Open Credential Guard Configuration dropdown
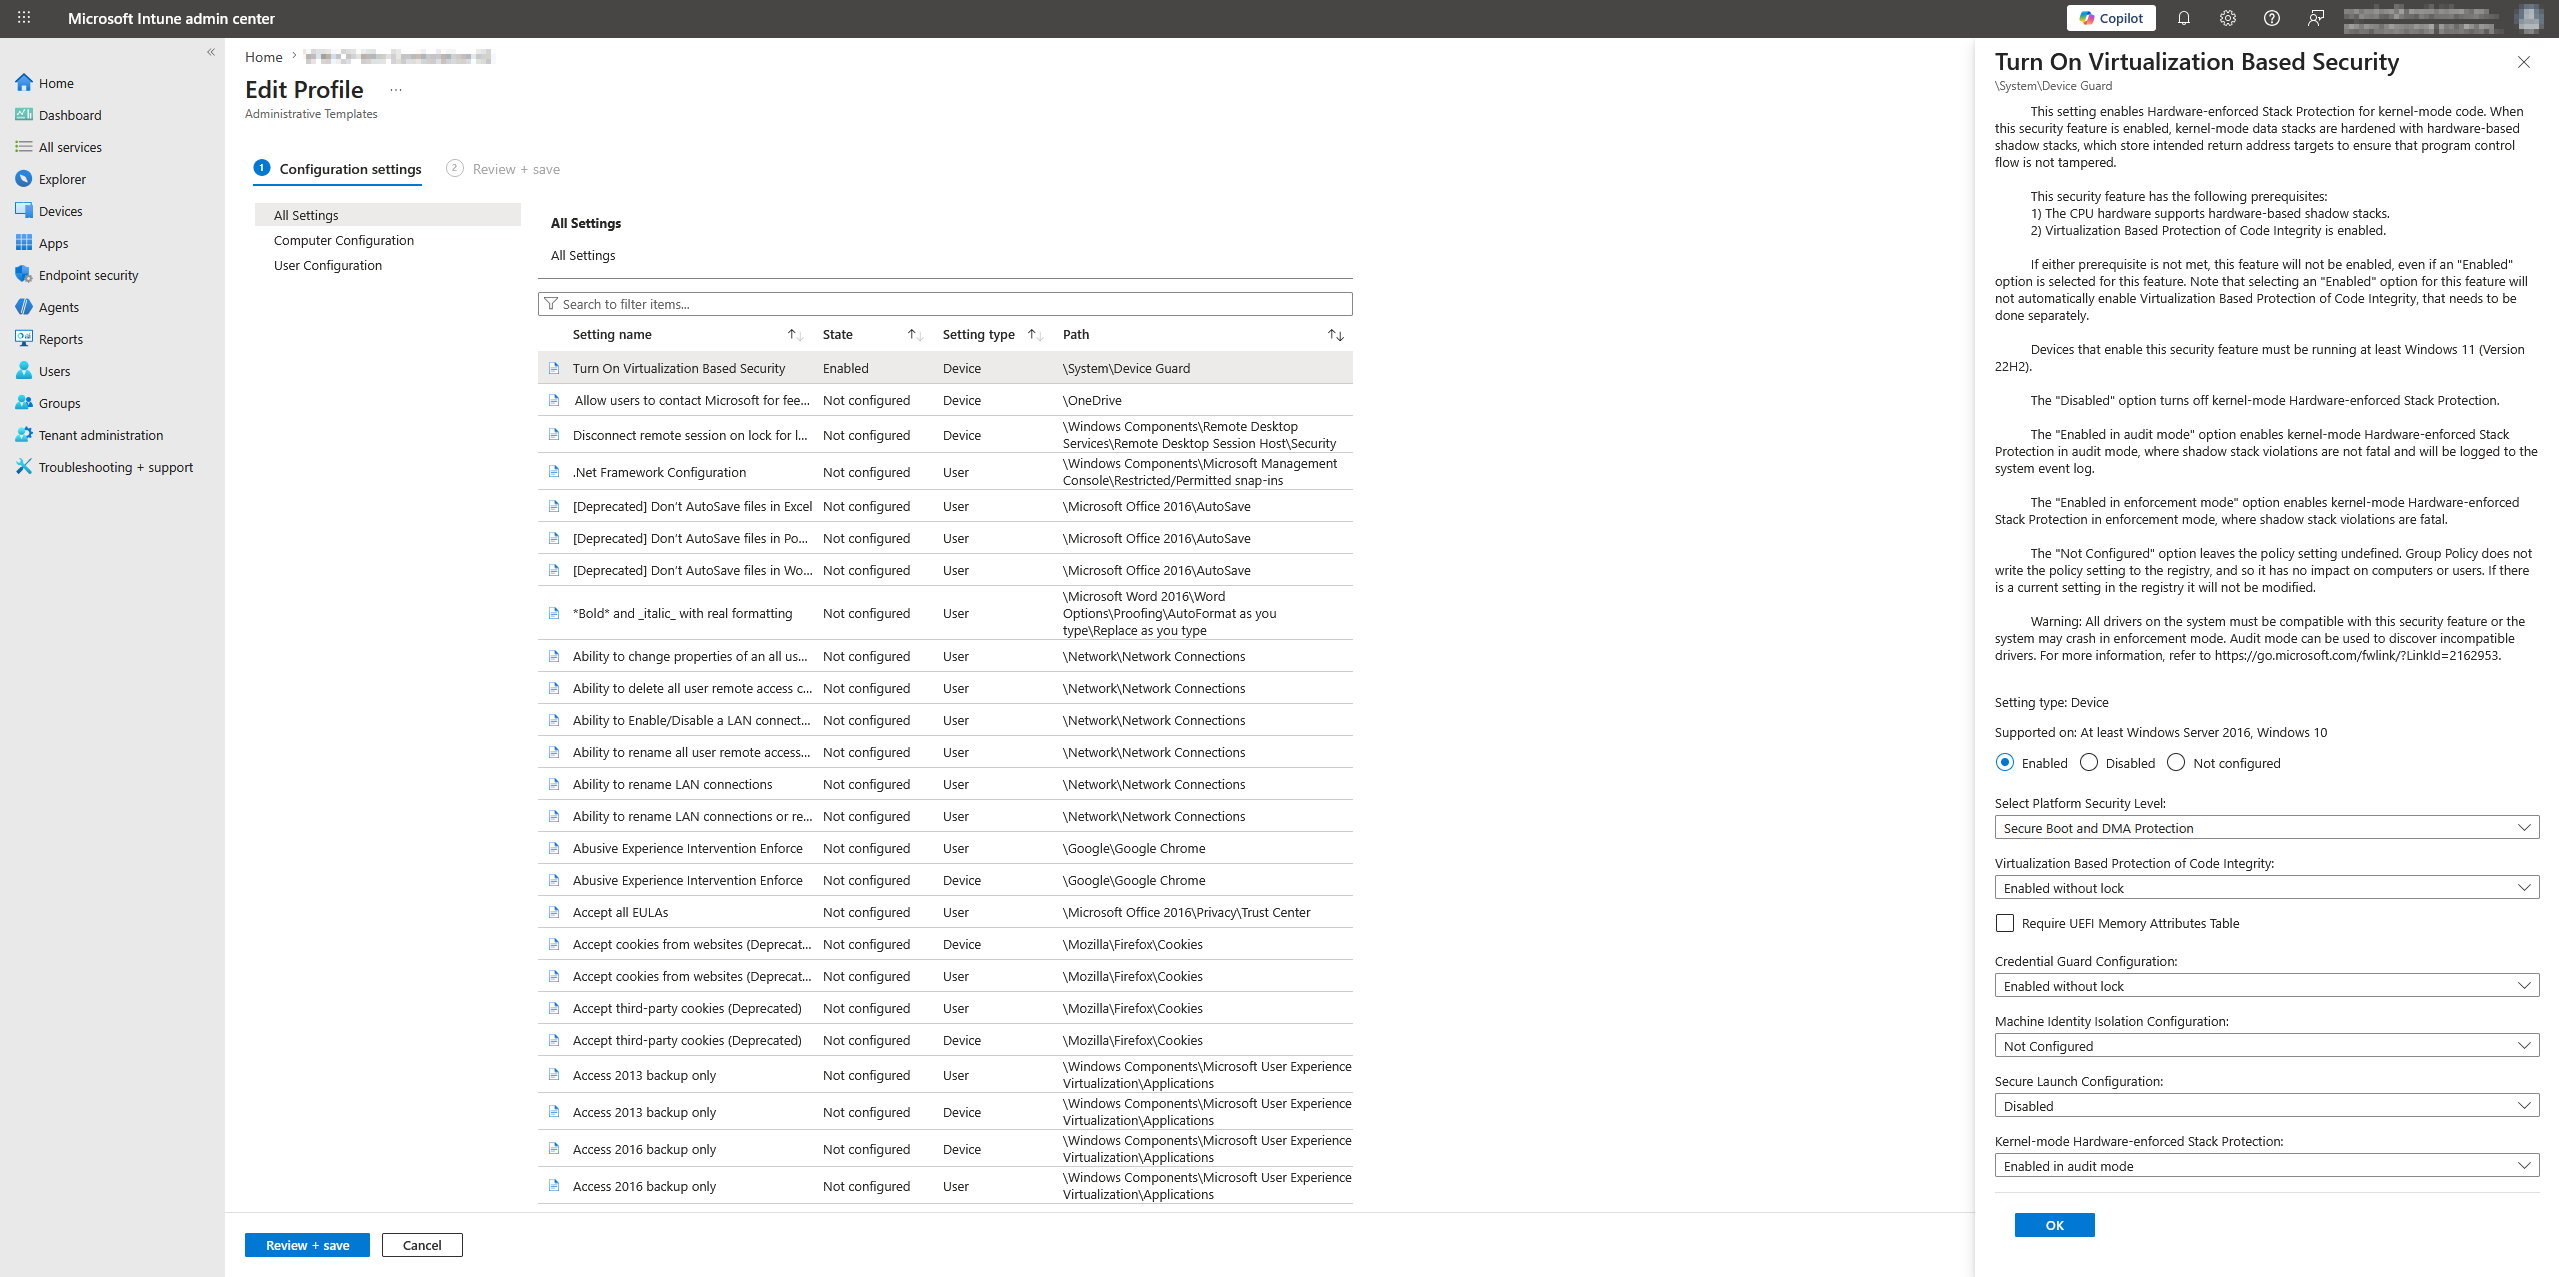 (2267, 986)
